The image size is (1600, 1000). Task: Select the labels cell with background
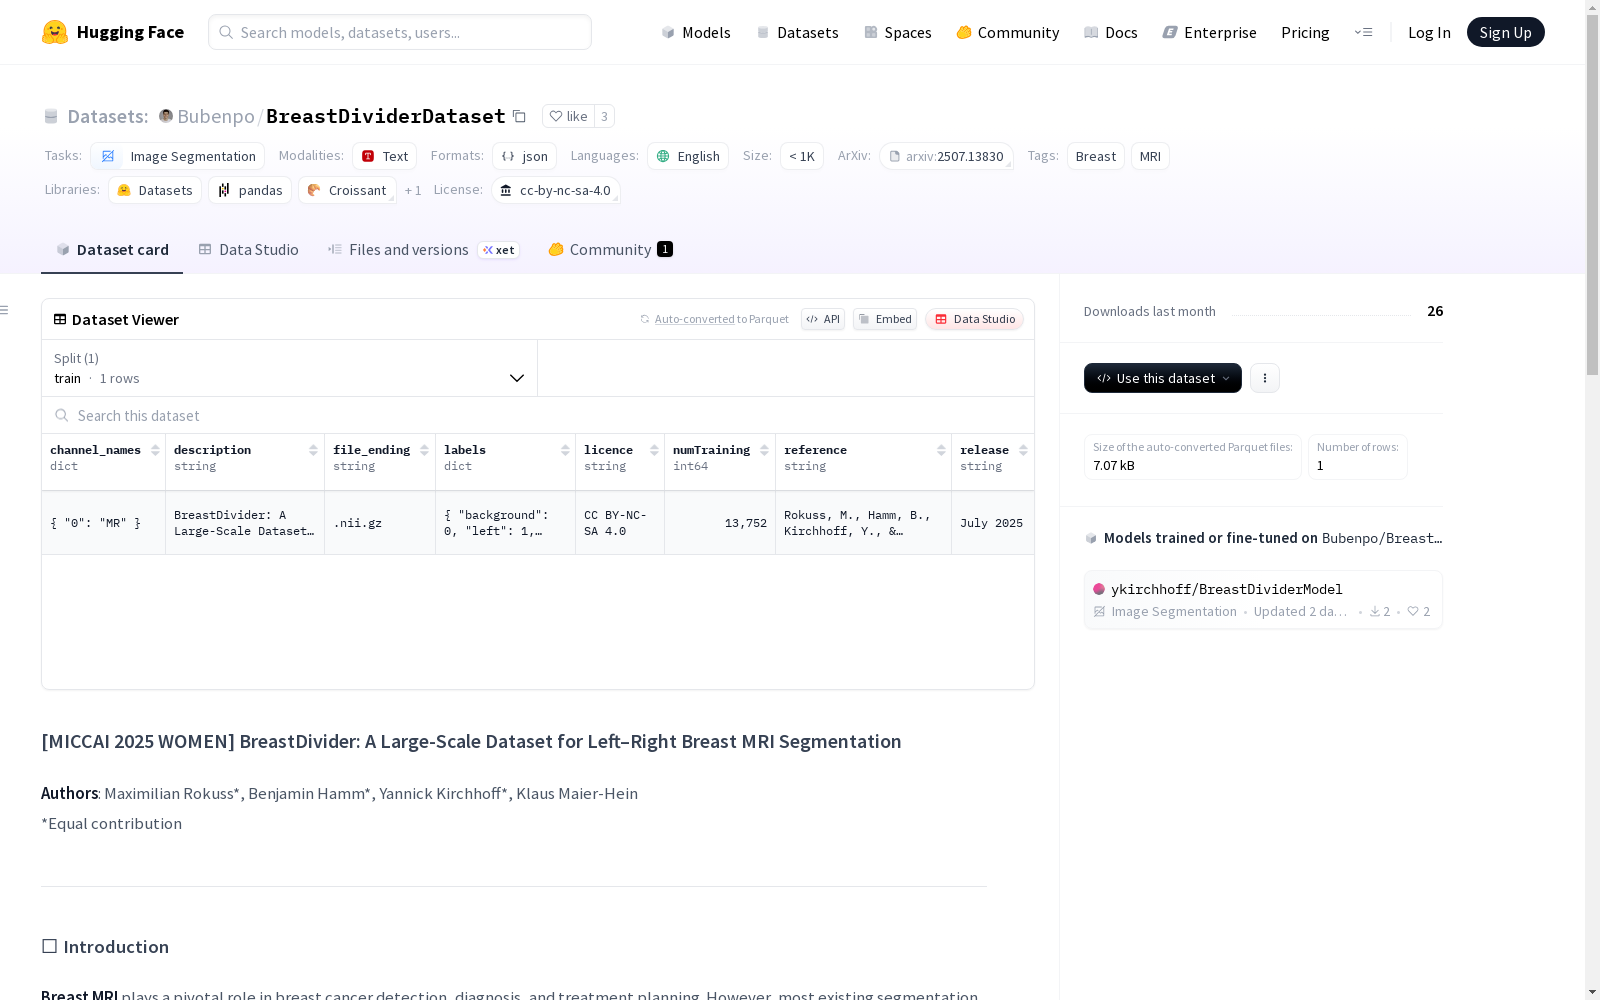pos(505,523)
